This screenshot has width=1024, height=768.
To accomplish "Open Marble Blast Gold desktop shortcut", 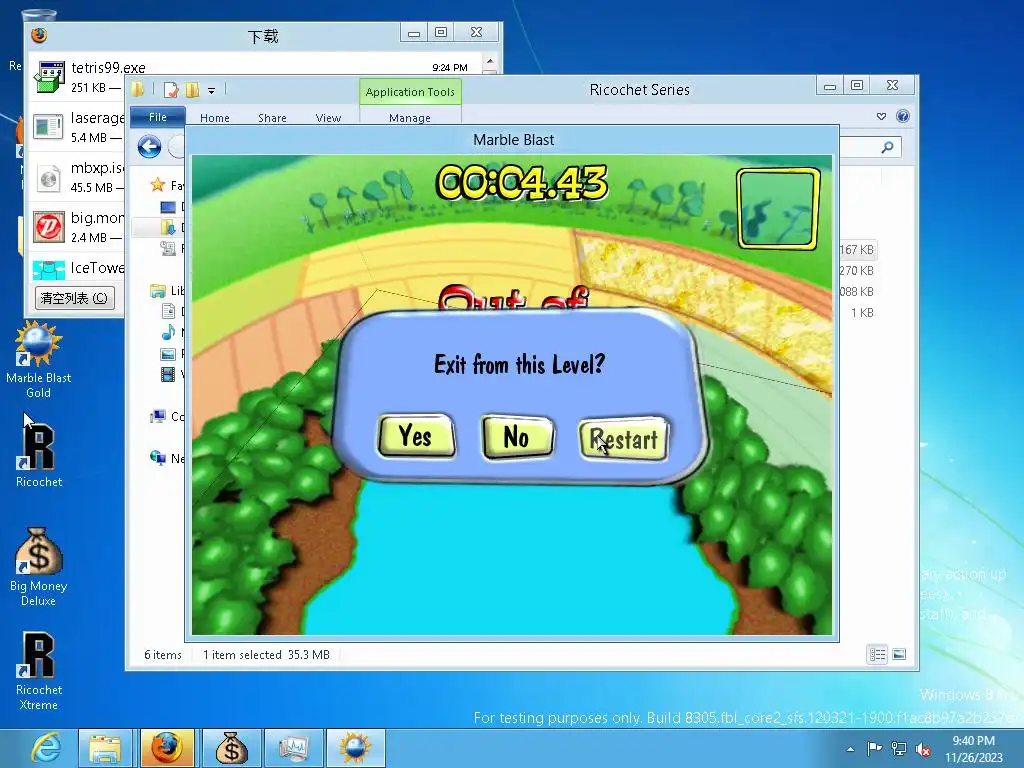I will click(x=39, y=360).
